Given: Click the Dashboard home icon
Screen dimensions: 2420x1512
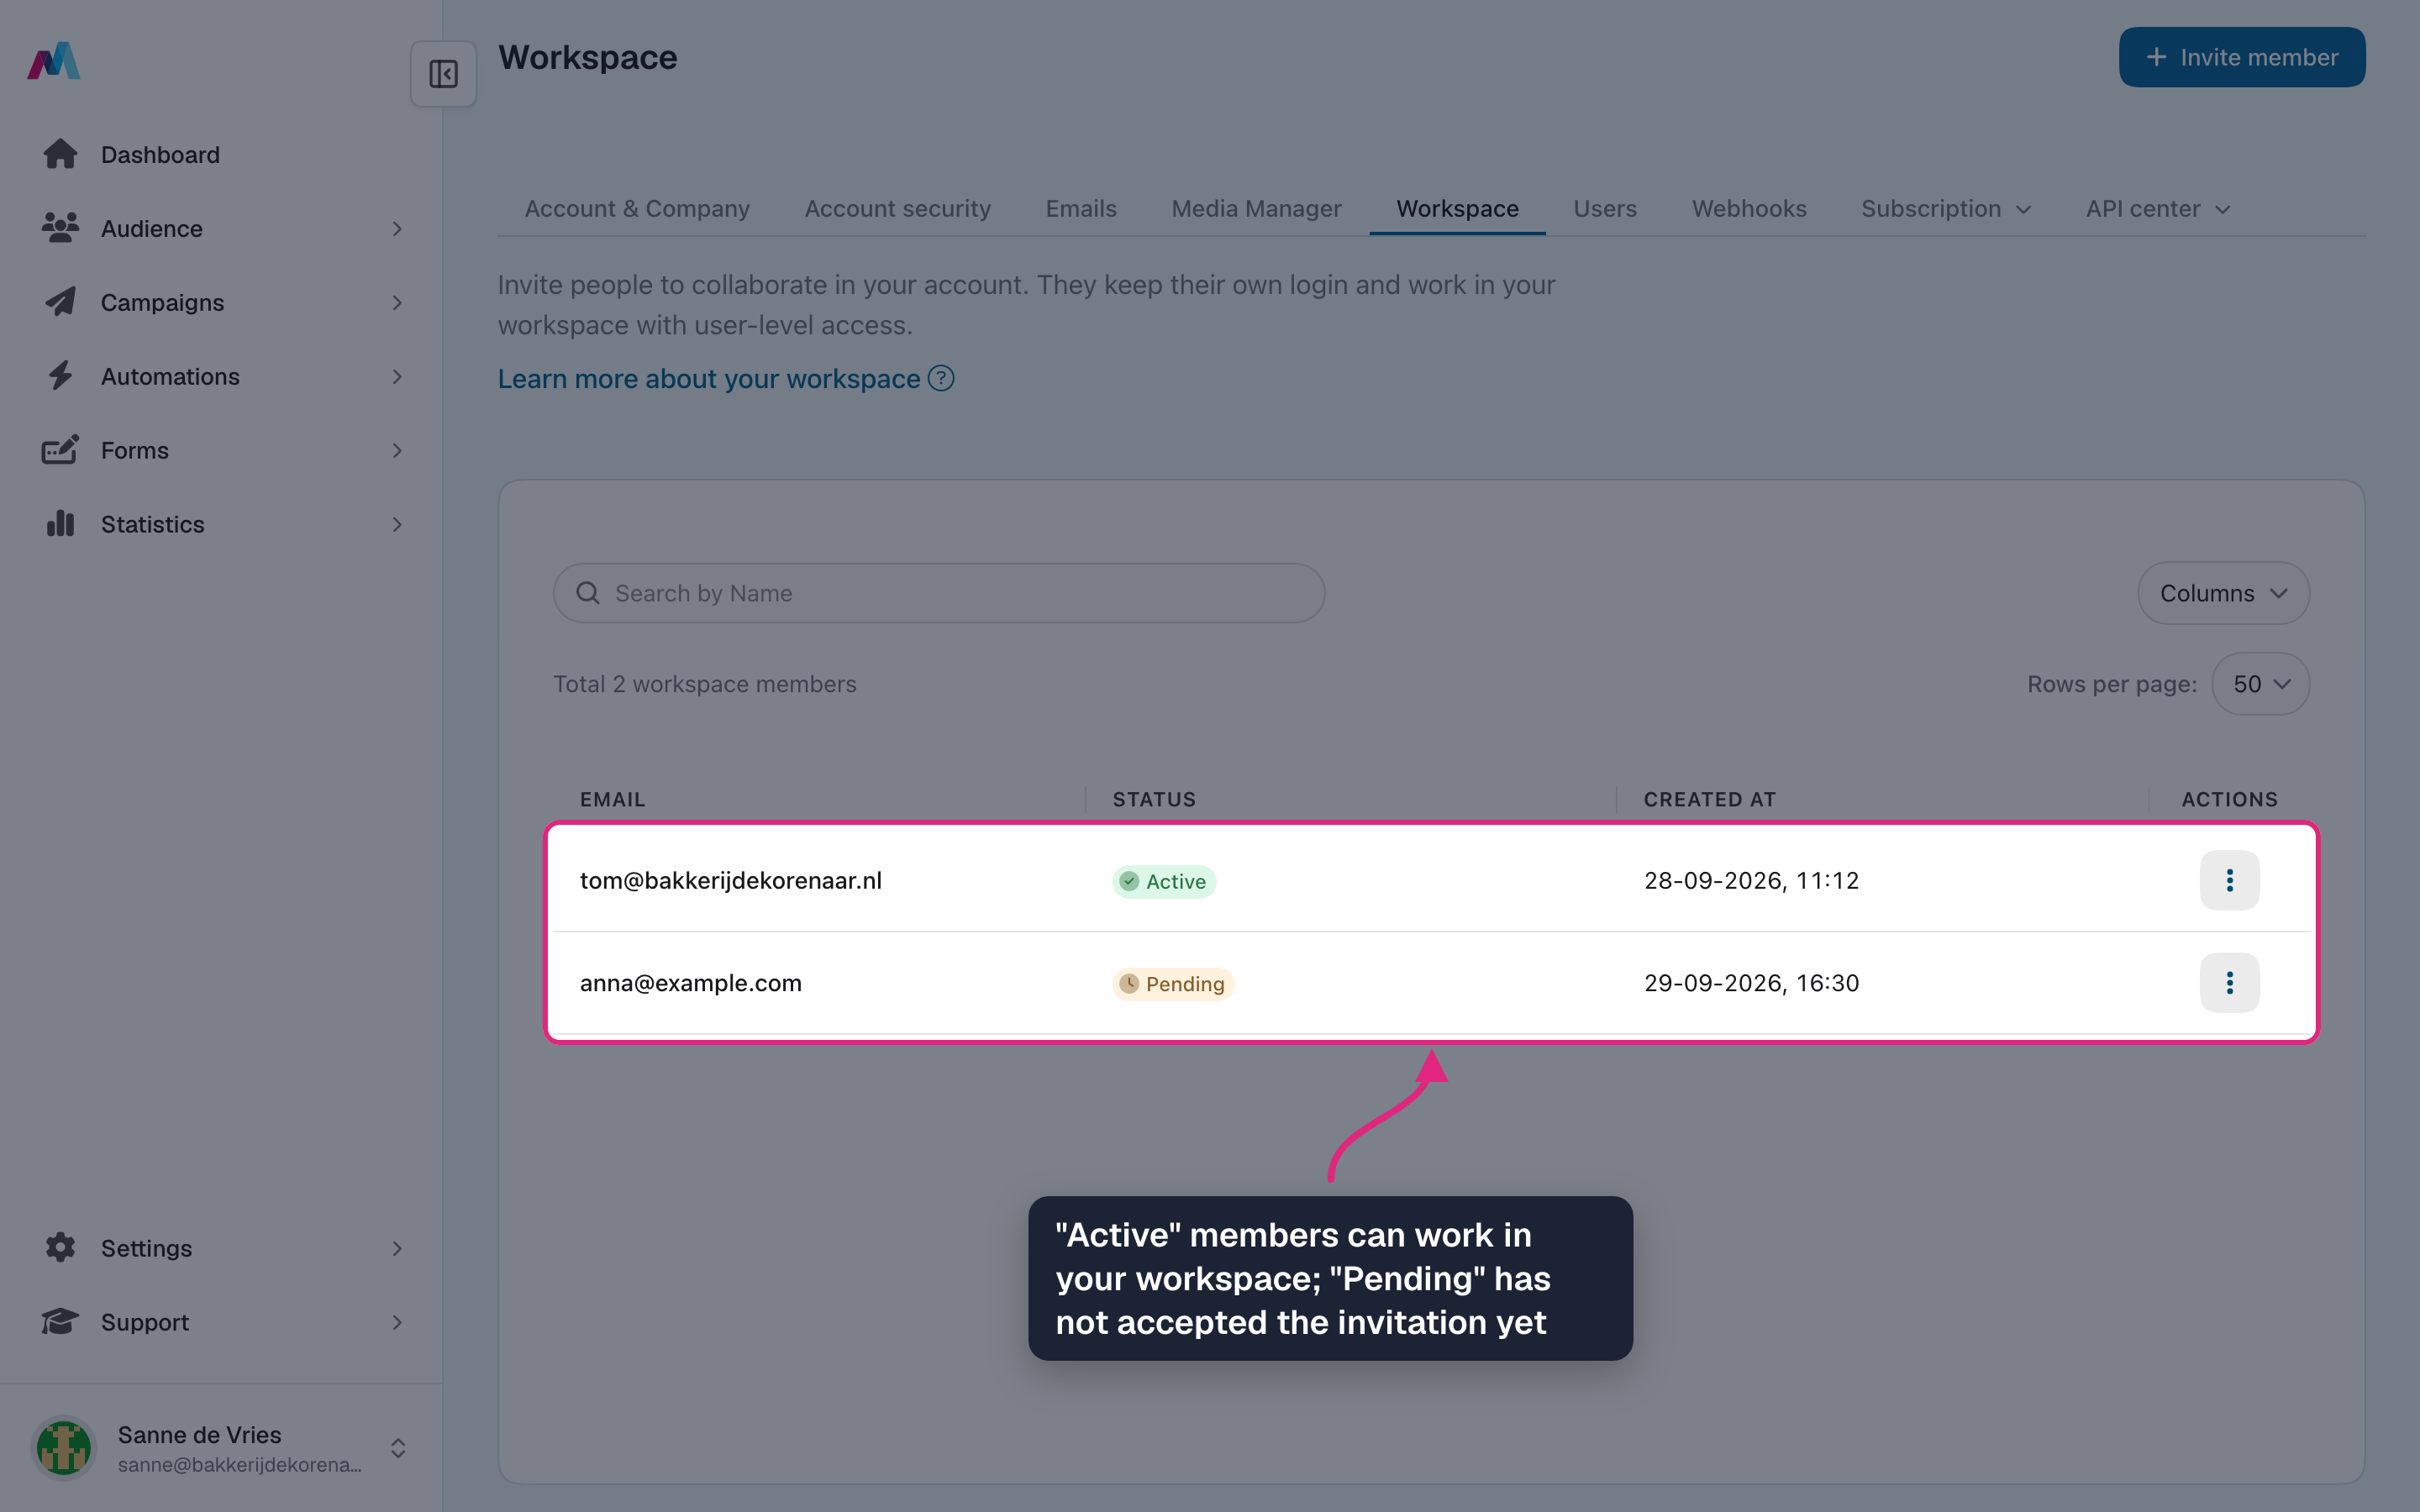Looking at the screenshot, I should (60, 154).
